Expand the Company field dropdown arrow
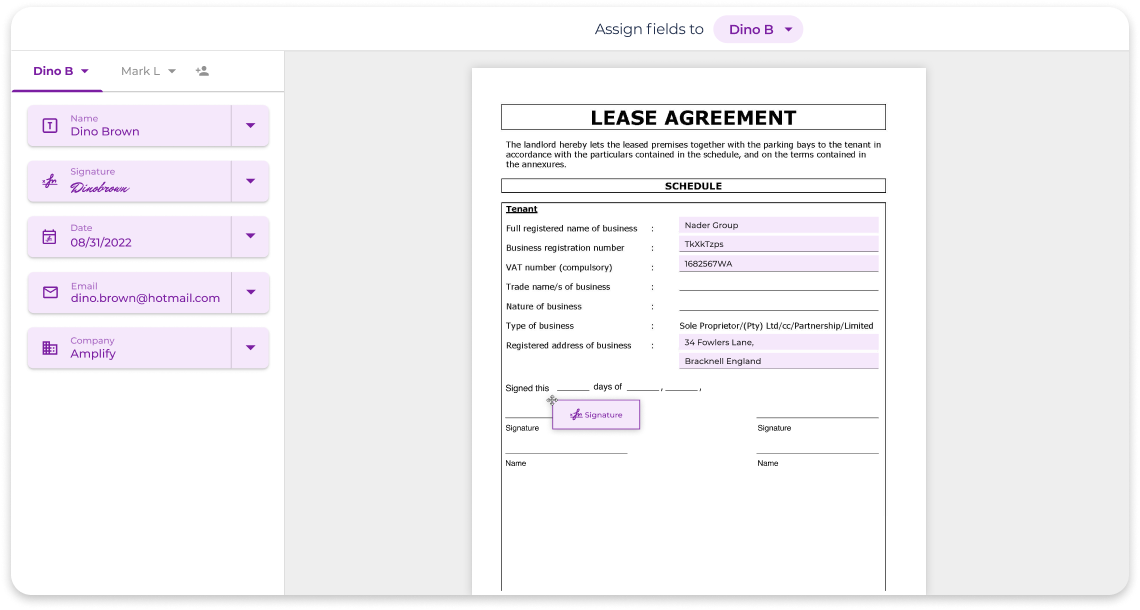 click(x=250, y=348)
